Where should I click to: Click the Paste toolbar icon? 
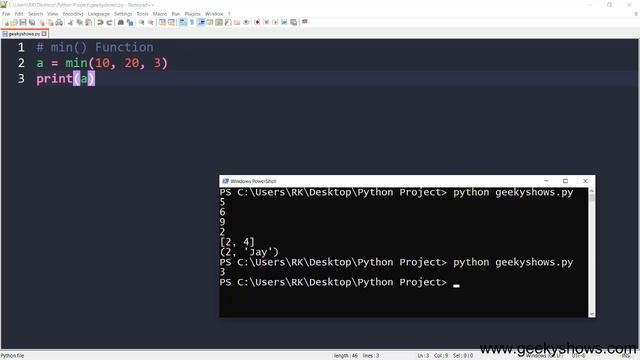(89, 22)
